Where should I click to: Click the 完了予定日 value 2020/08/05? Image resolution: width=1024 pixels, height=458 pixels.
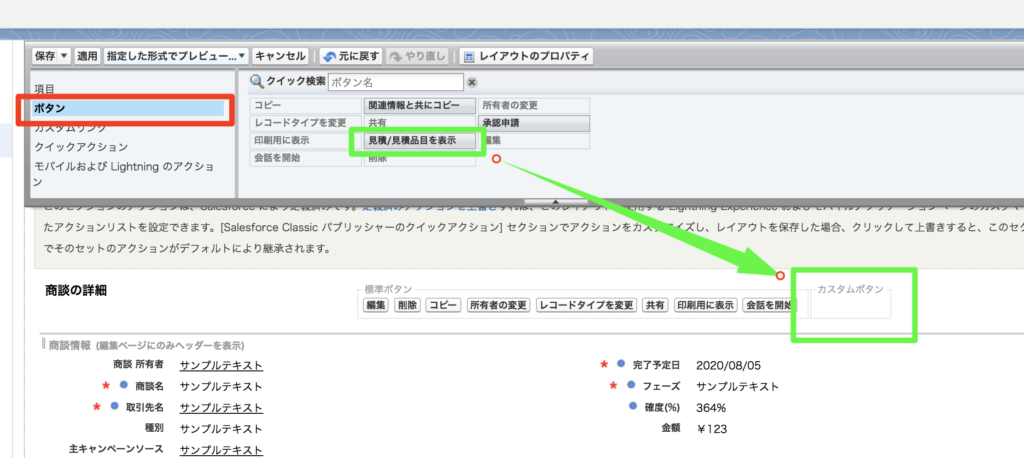click(728, 365)
